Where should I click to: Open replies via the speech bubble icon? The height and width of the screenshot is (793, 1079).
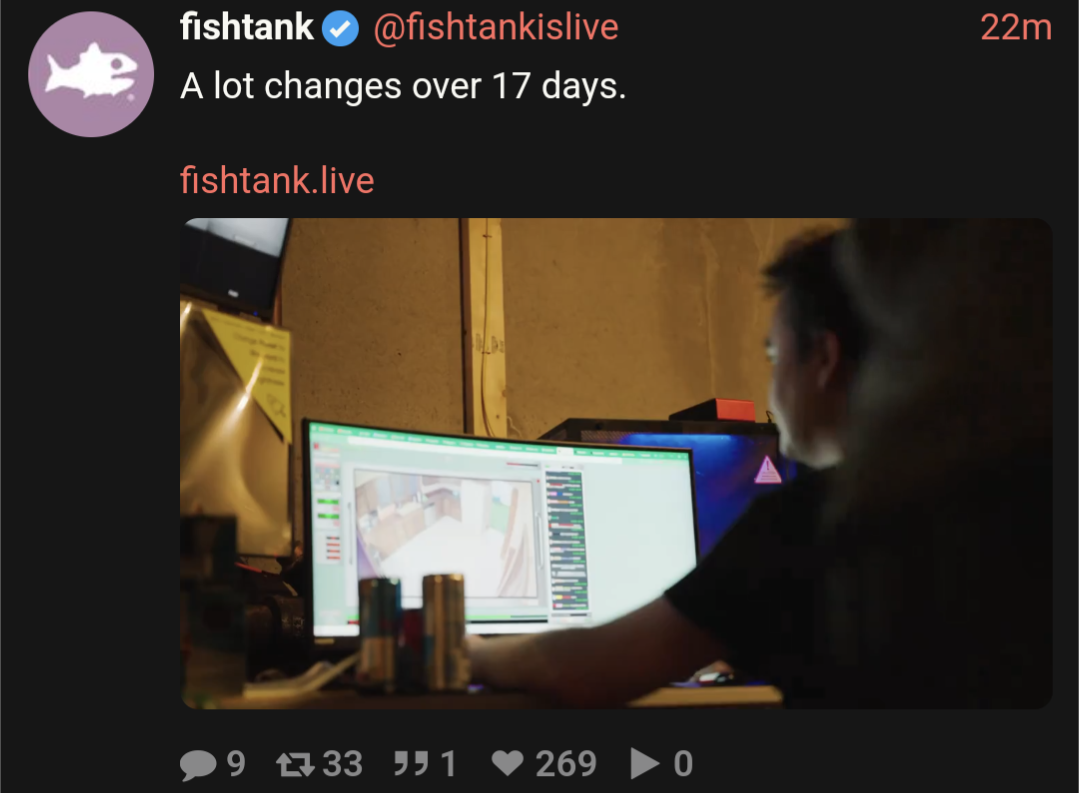point(198,764)
